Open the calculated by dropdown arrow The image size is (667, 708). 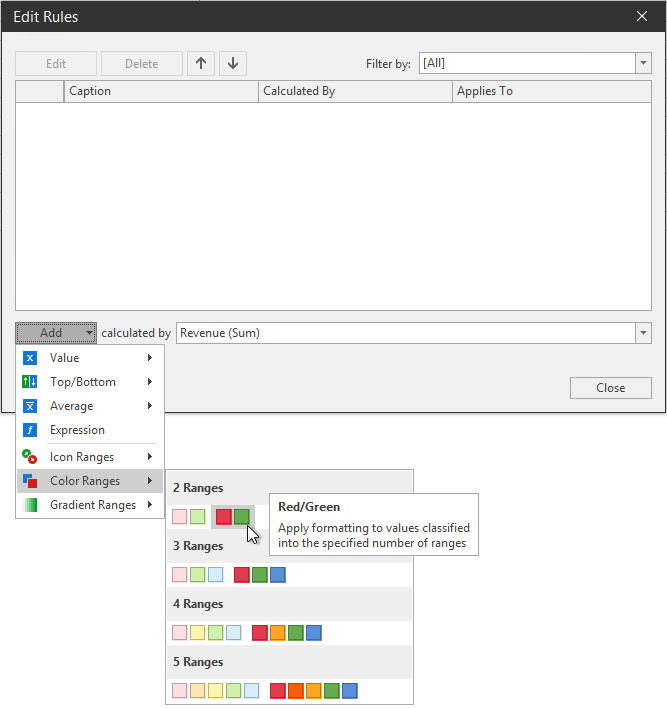click(644, 333)
